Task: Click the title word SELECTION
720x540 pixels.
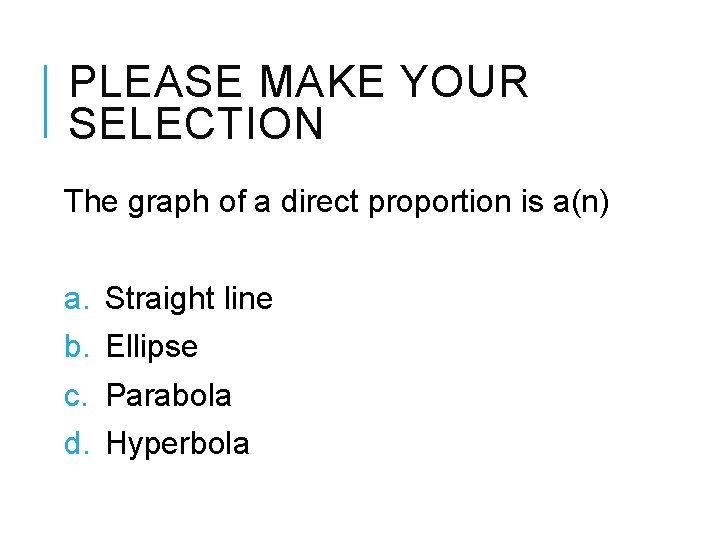Action: click(x=196, y=123)
